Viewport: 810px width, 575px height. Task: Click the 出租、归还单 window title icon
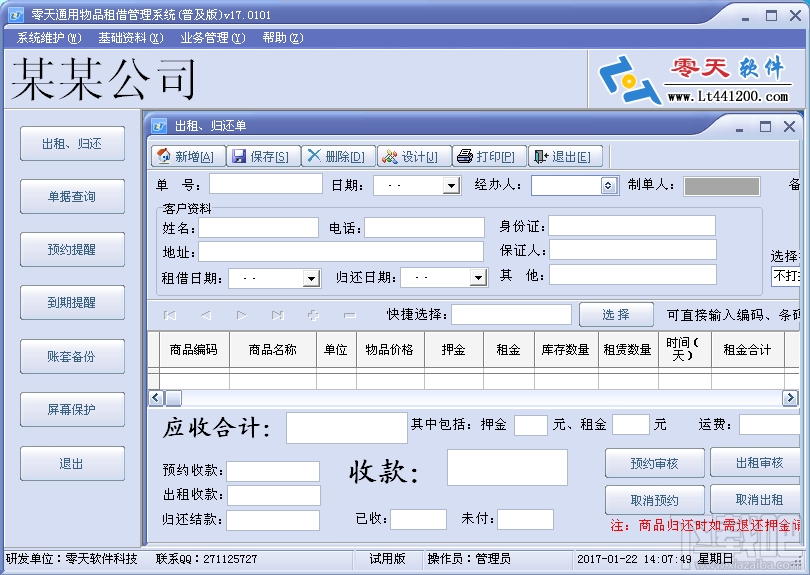pyautogui.click(x=159, y=126)
